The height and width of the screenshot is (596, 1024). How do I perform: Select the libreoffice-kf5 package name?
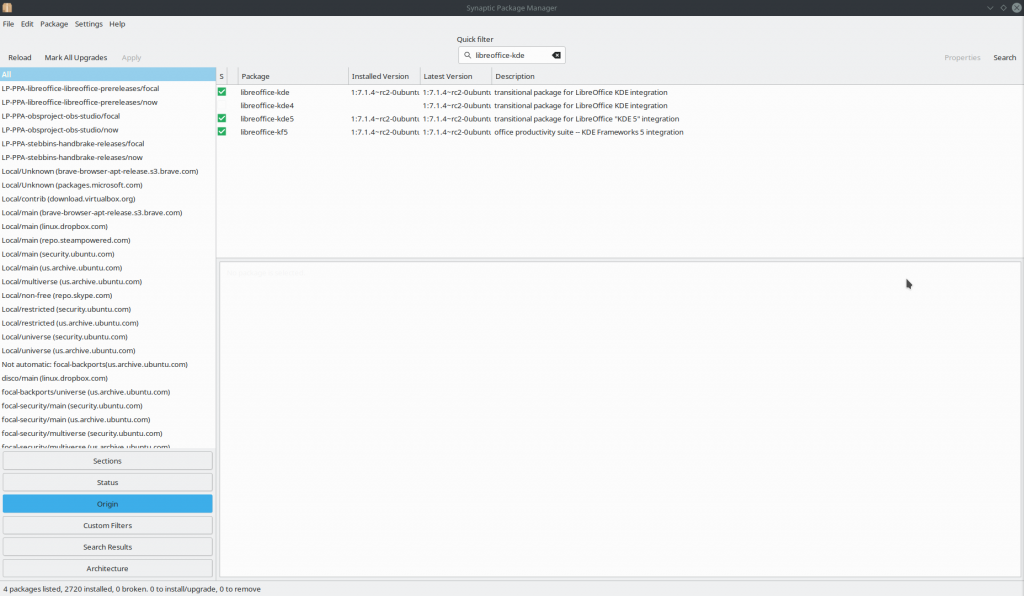click(x=264, y=132)
